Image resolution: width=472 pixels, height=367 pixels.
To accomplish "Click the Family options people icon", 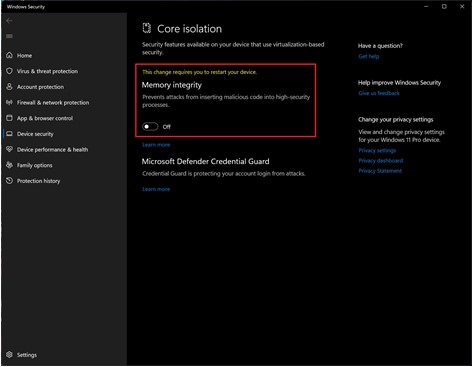I will (9, 165).
